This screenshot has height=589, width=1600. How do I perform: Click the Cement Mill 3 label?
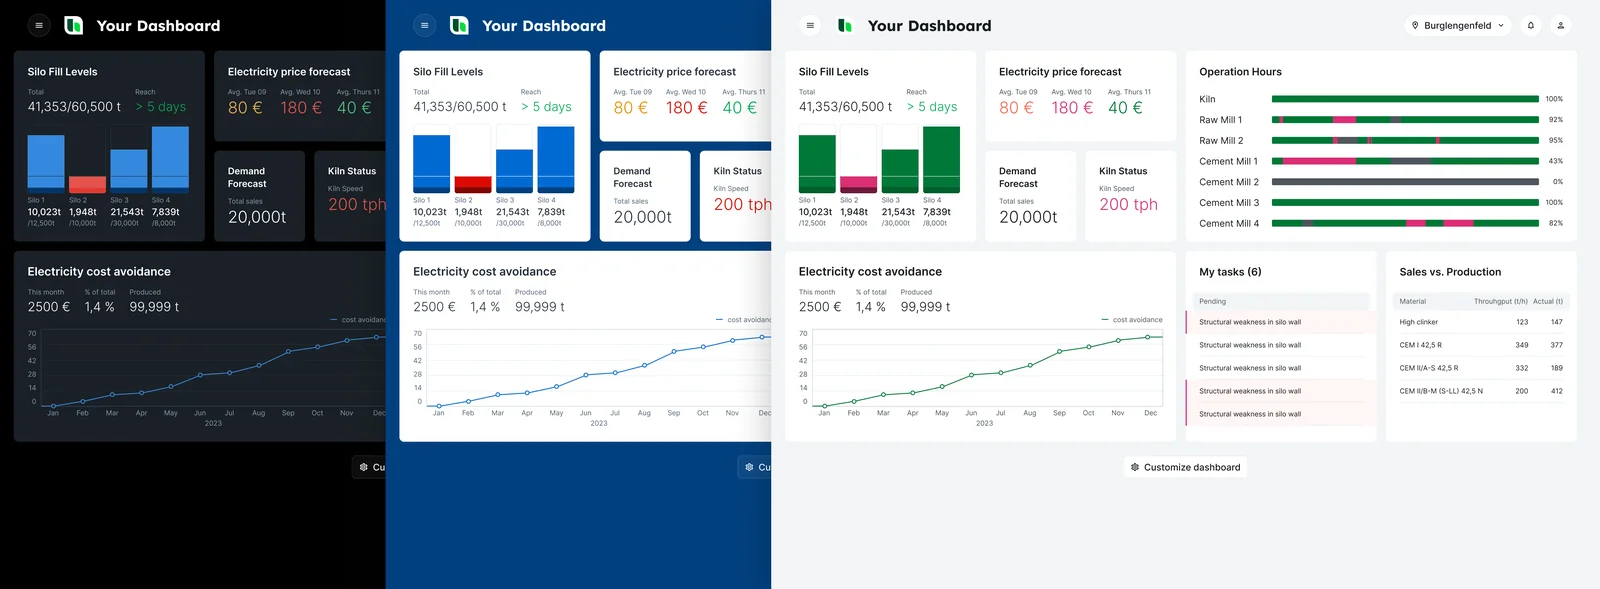(1229, 203)
